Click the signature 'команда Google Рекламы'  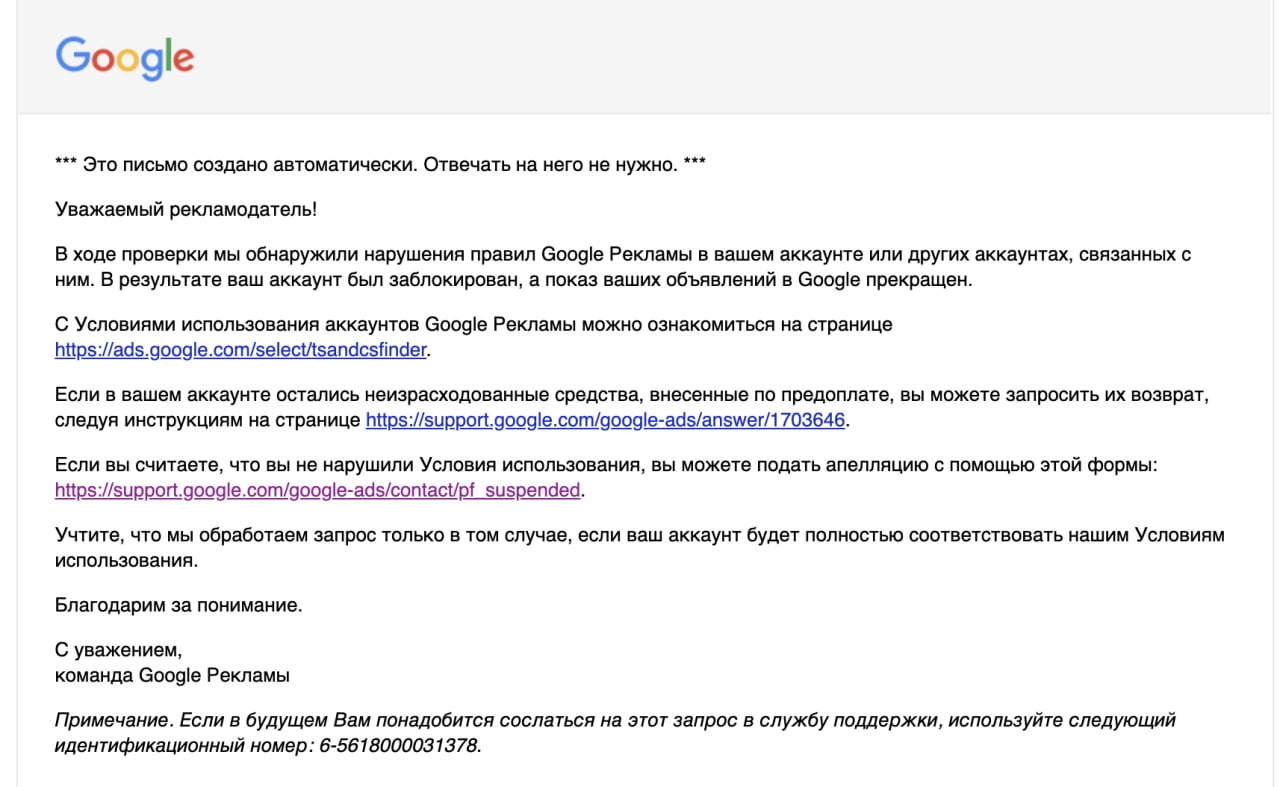pyautogui.click(x=172, y=675)
